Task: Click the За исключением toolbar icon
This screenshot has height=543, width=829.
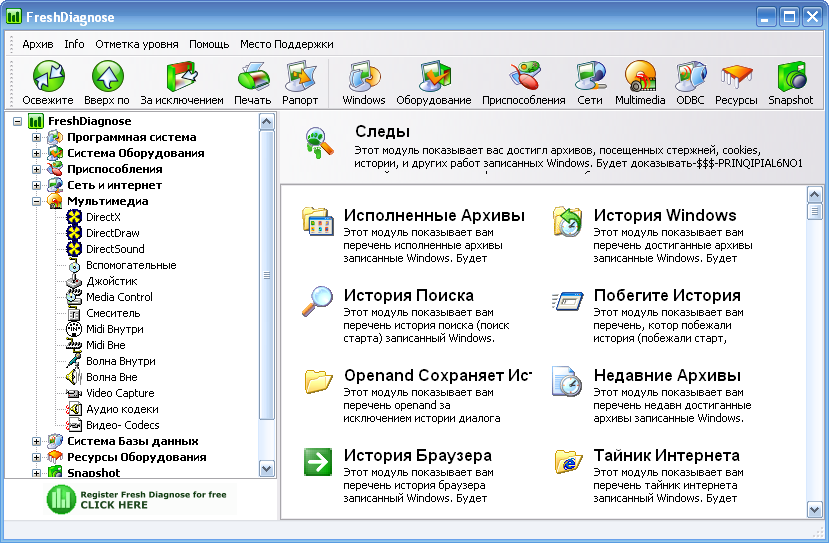Action: point(182,77)
